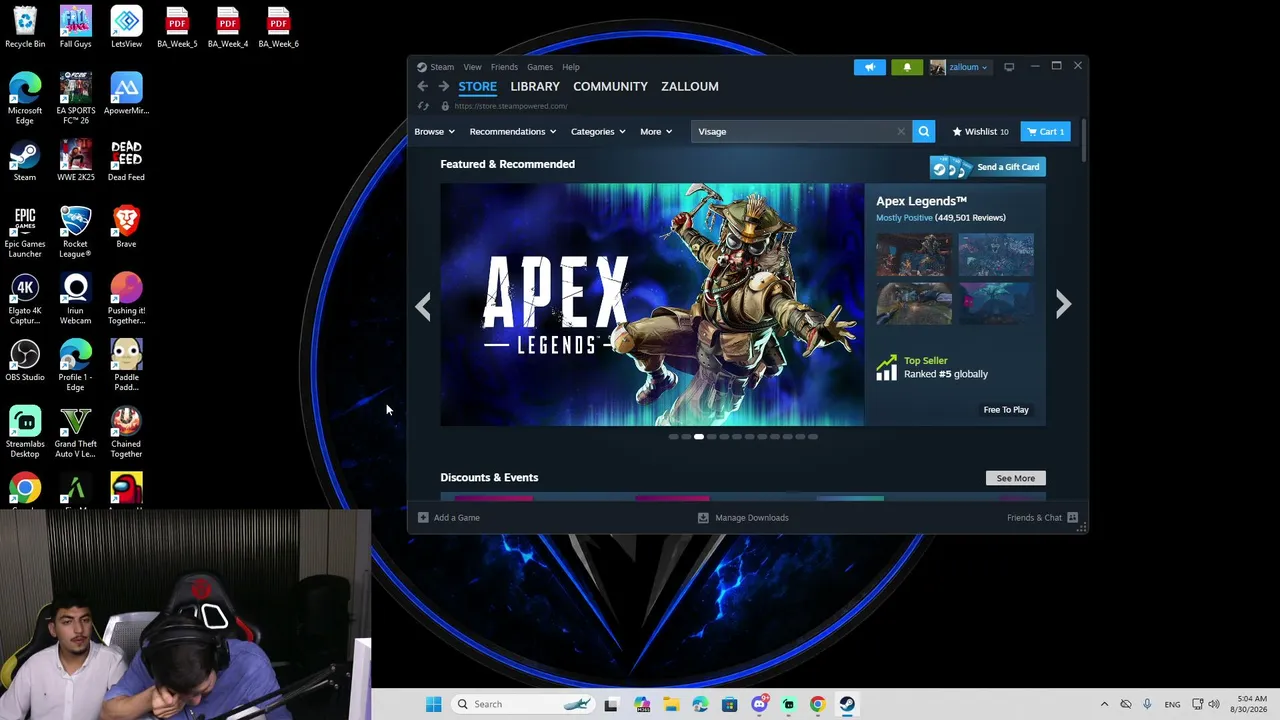Click the Add a Game plus icon
The image size is (1280, 720).
coord(423,518)
